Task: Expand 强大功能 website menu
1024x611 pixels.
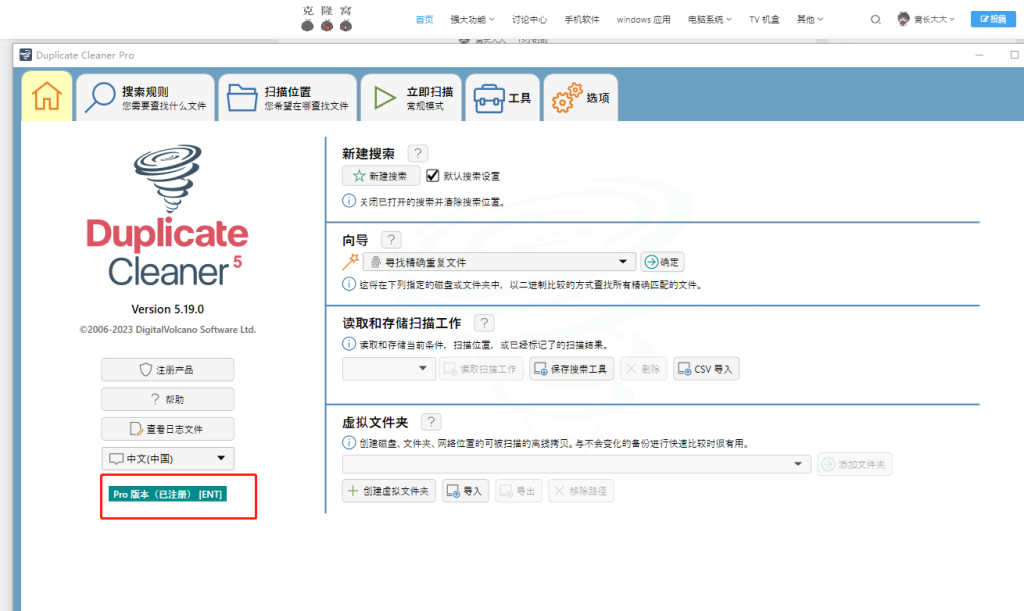Action: click(472, 20)
